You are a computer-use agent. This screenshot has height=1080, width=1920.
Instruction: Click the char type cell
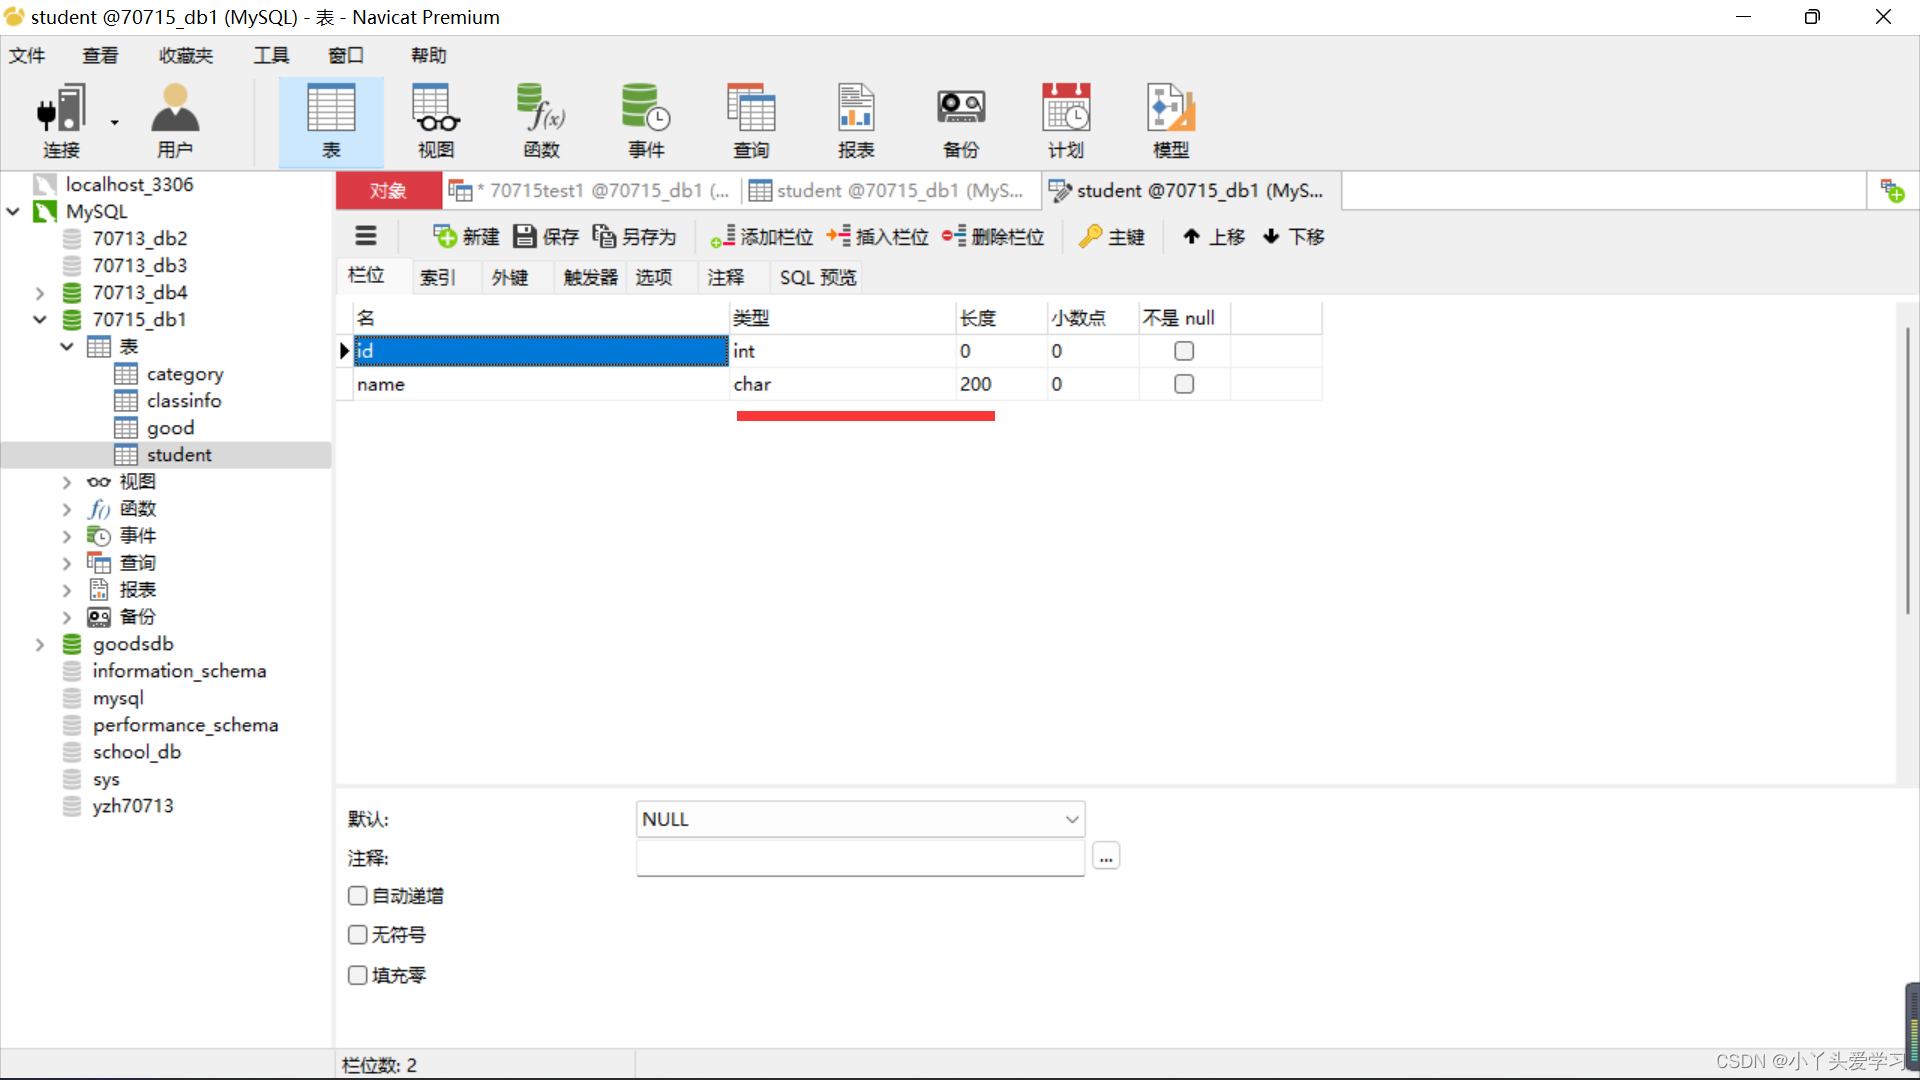click(x=843, y=384)
